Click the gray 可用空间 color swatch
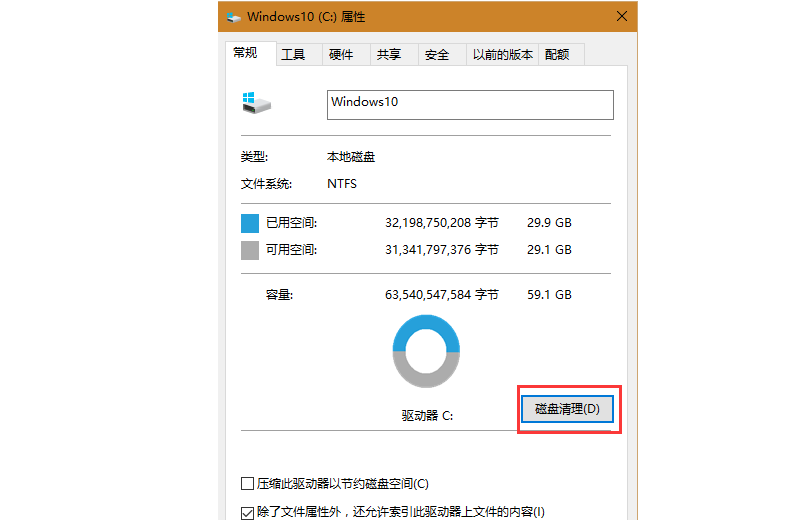This screenshot has width=798, height=520. [x=250, y=250]
